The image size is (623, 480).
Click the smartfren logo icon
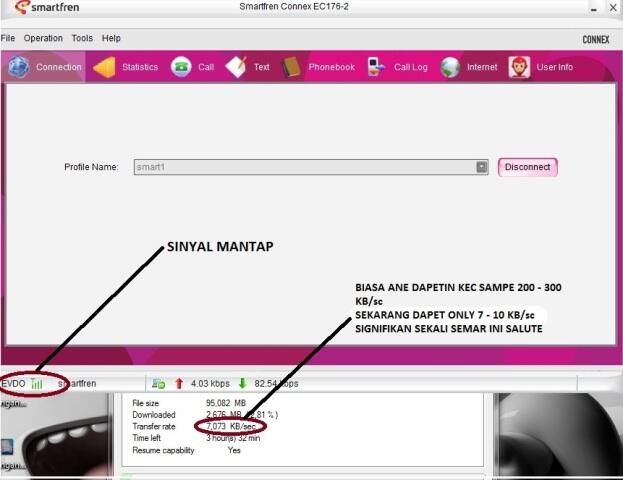tap(22, 7)
